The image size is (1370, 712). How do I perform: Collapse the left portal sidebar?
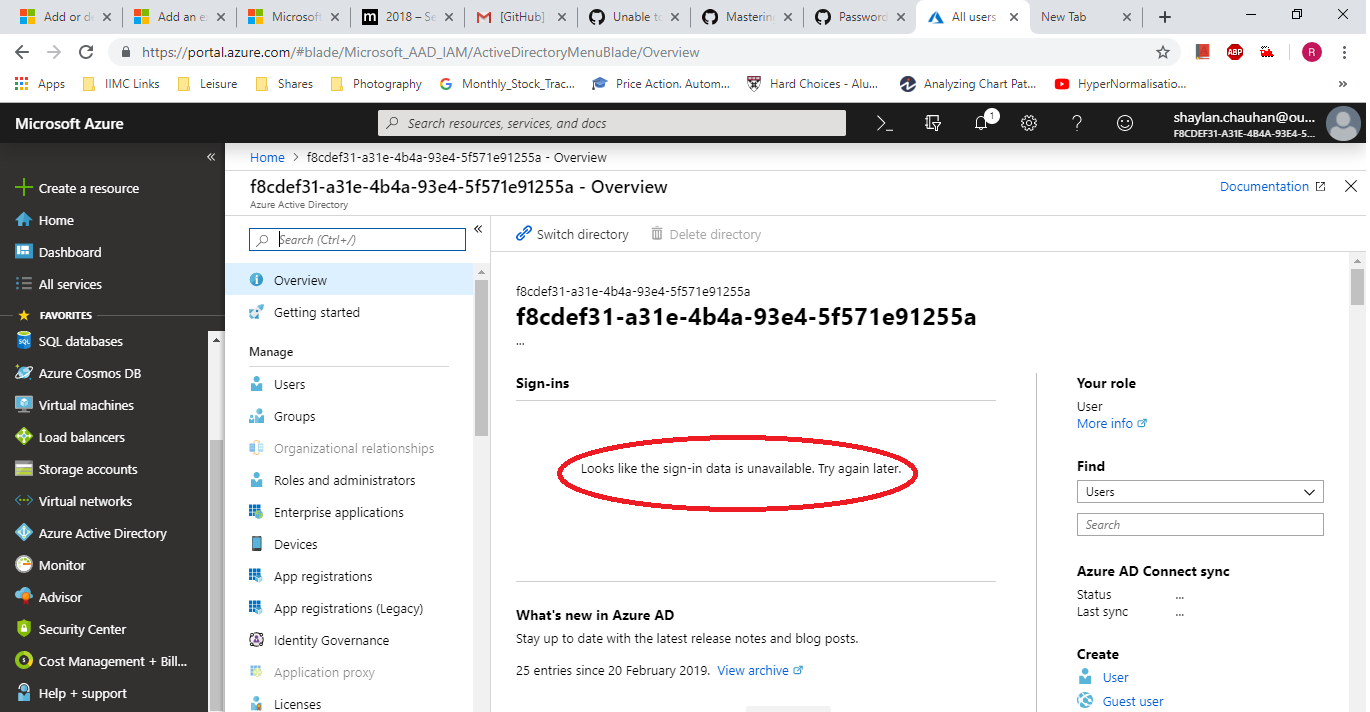pyautogui.click(x=211, y=157)
